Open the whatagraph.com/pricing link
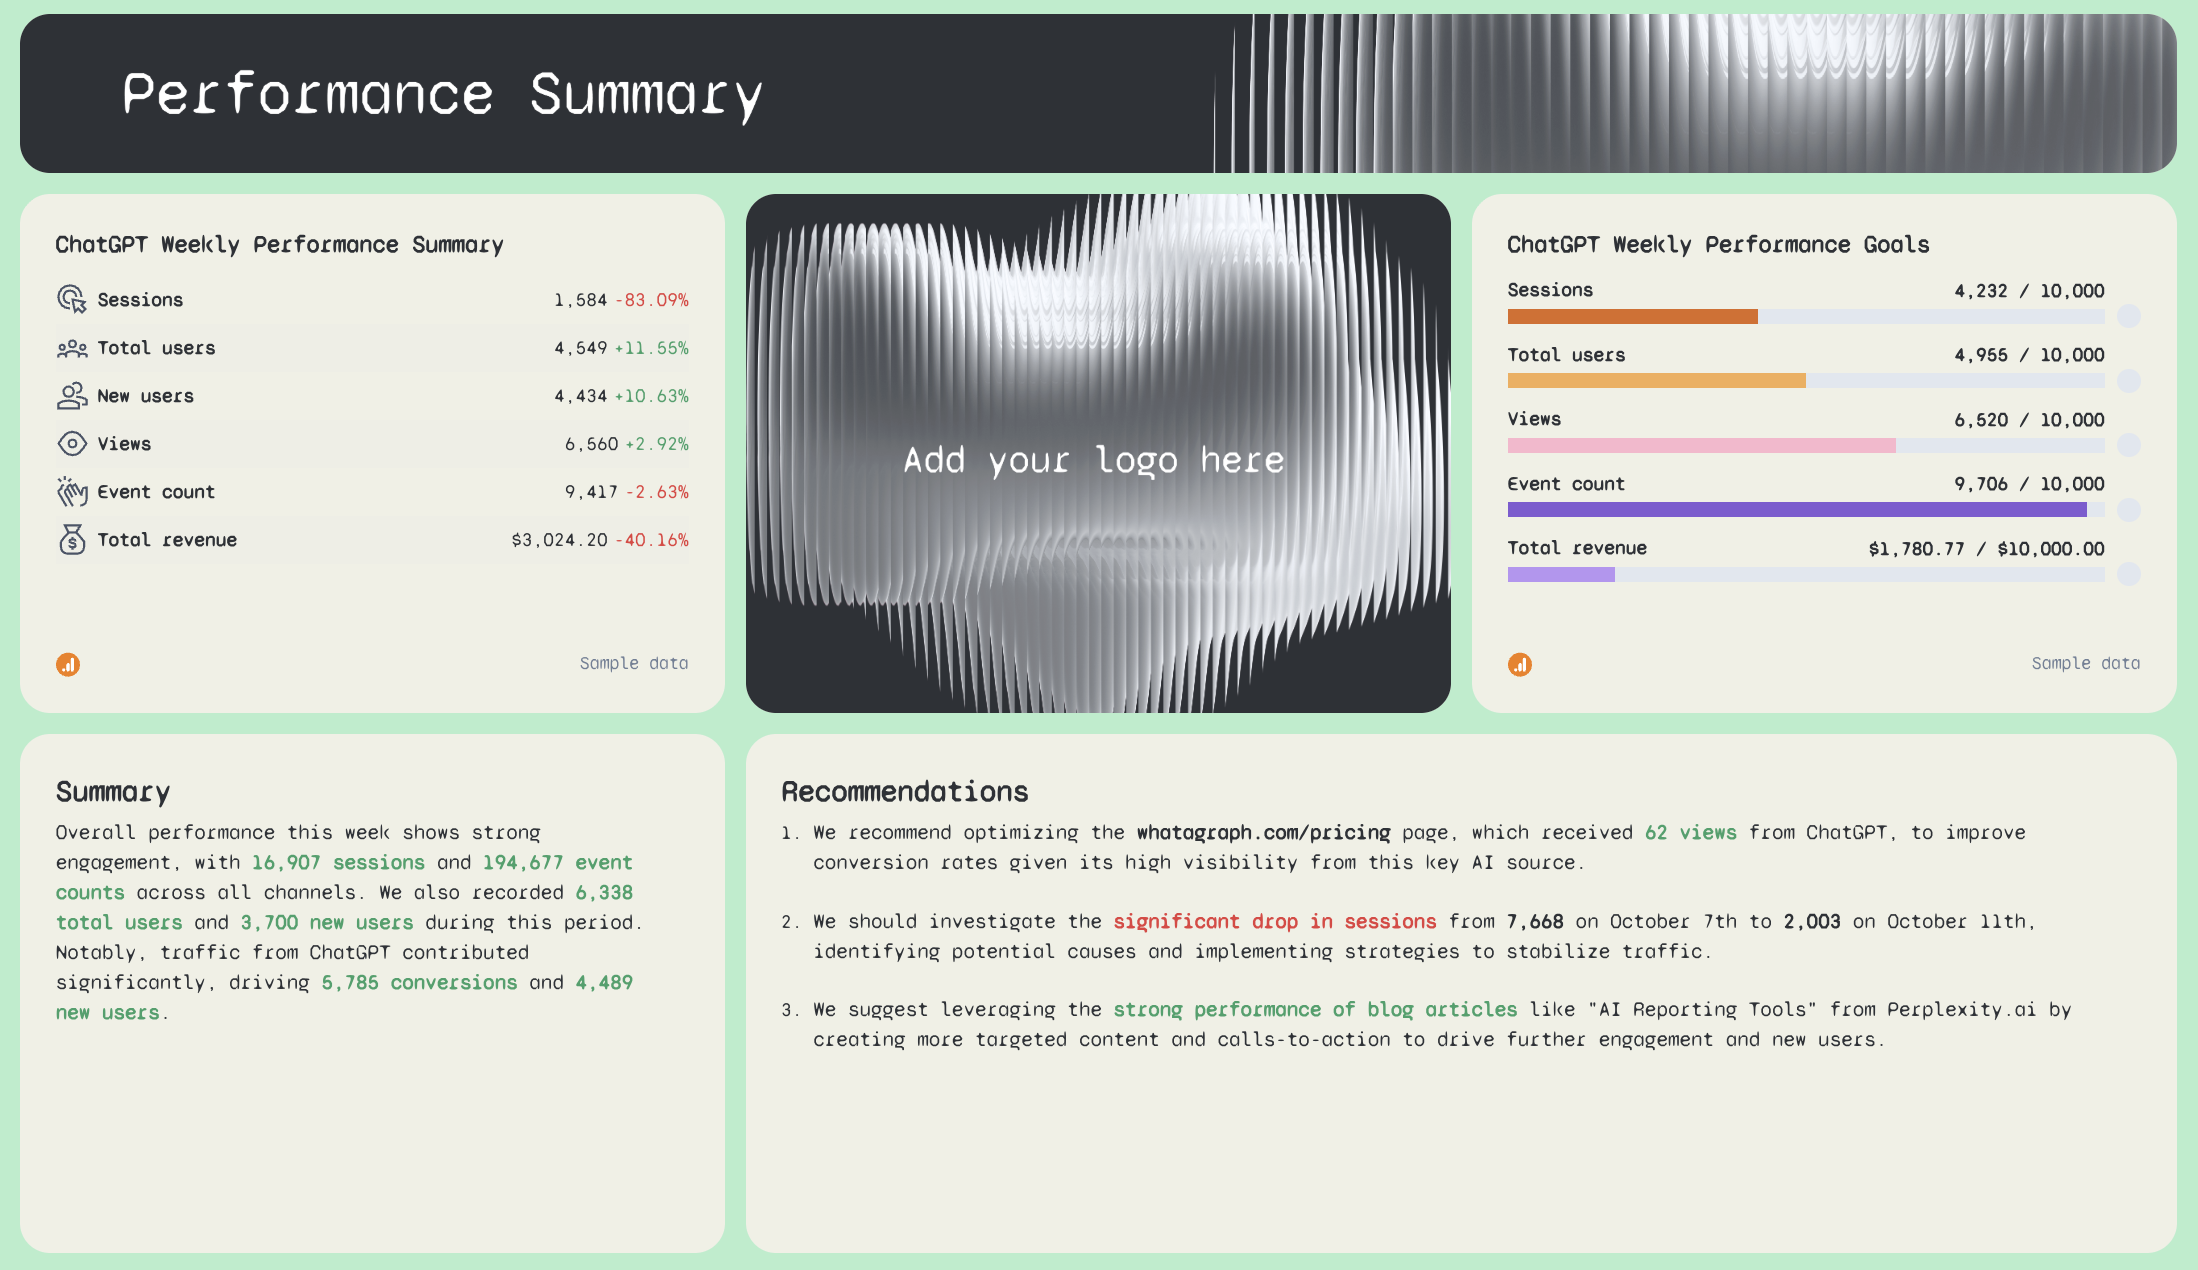 [x=1262, y=832]
